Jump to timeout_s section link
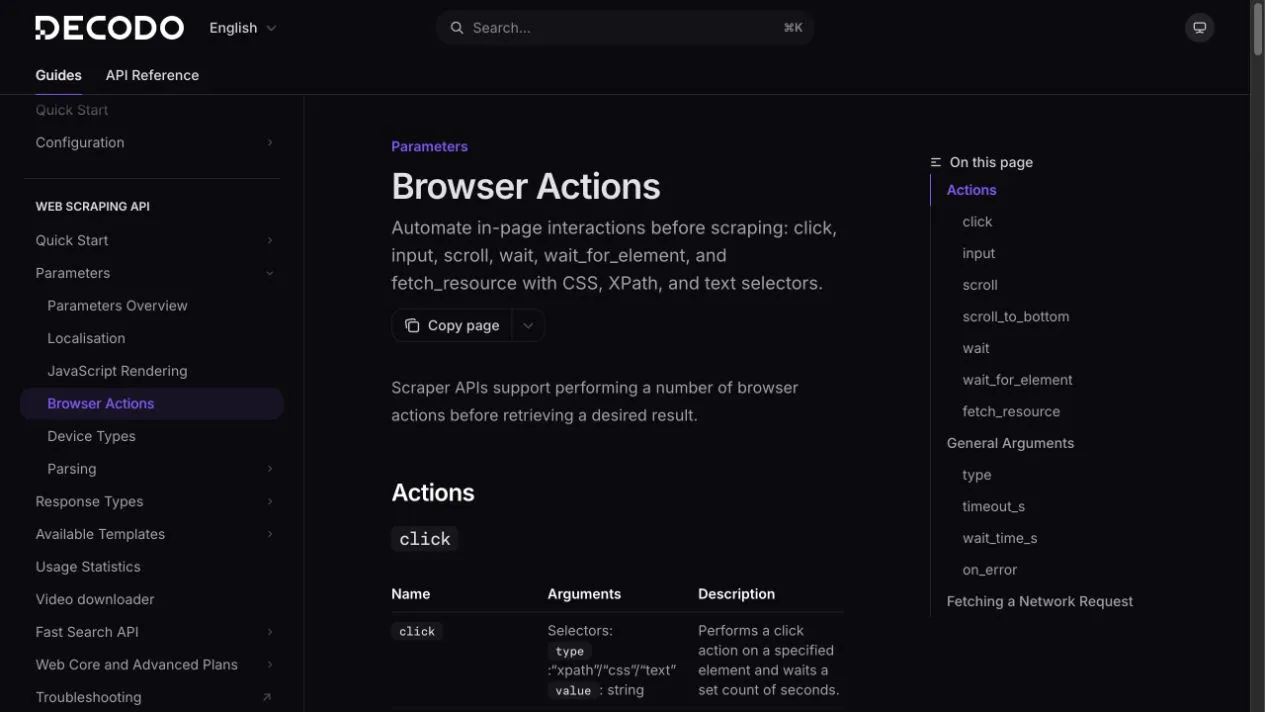The width and height of the screenshot is (1265, 712). pyautogui.click(x=993, y=507)
